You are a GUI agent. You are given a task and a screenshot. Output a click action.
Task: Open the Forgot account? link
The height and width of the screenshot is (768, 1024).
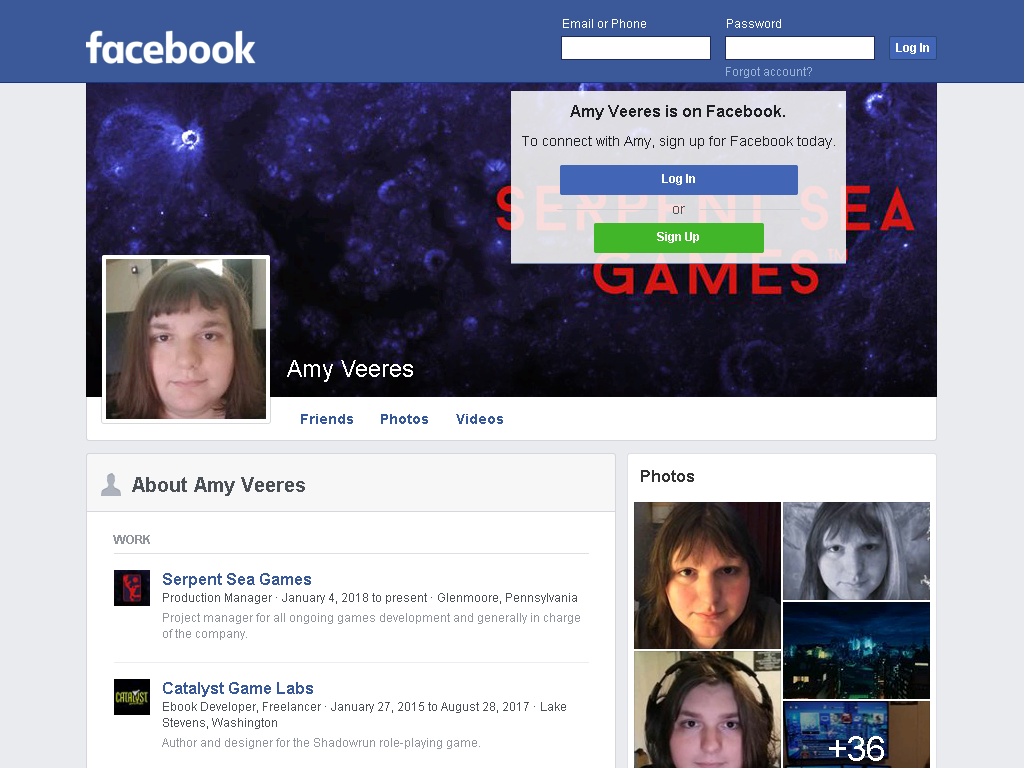click(x=769, y=72)
